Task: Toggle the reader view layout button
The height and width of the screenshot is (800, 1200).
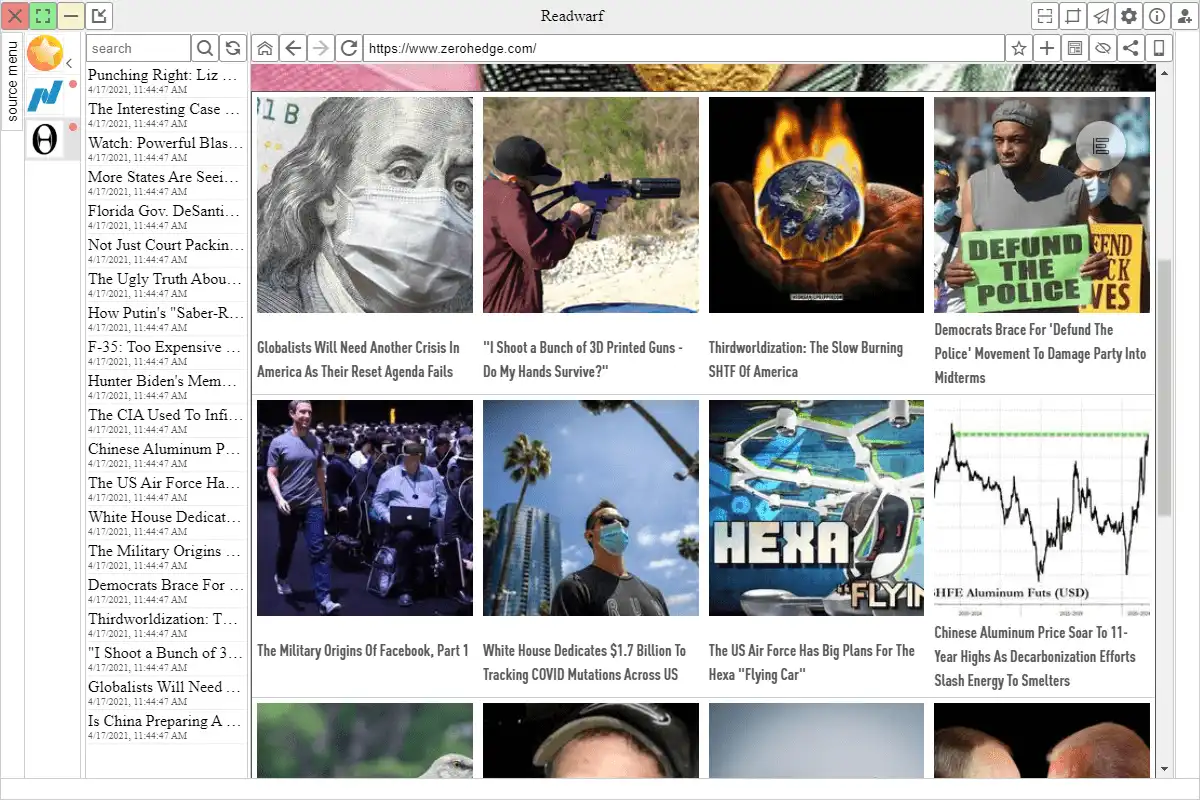Action: pyautogui.click(x=1075, y=48)
